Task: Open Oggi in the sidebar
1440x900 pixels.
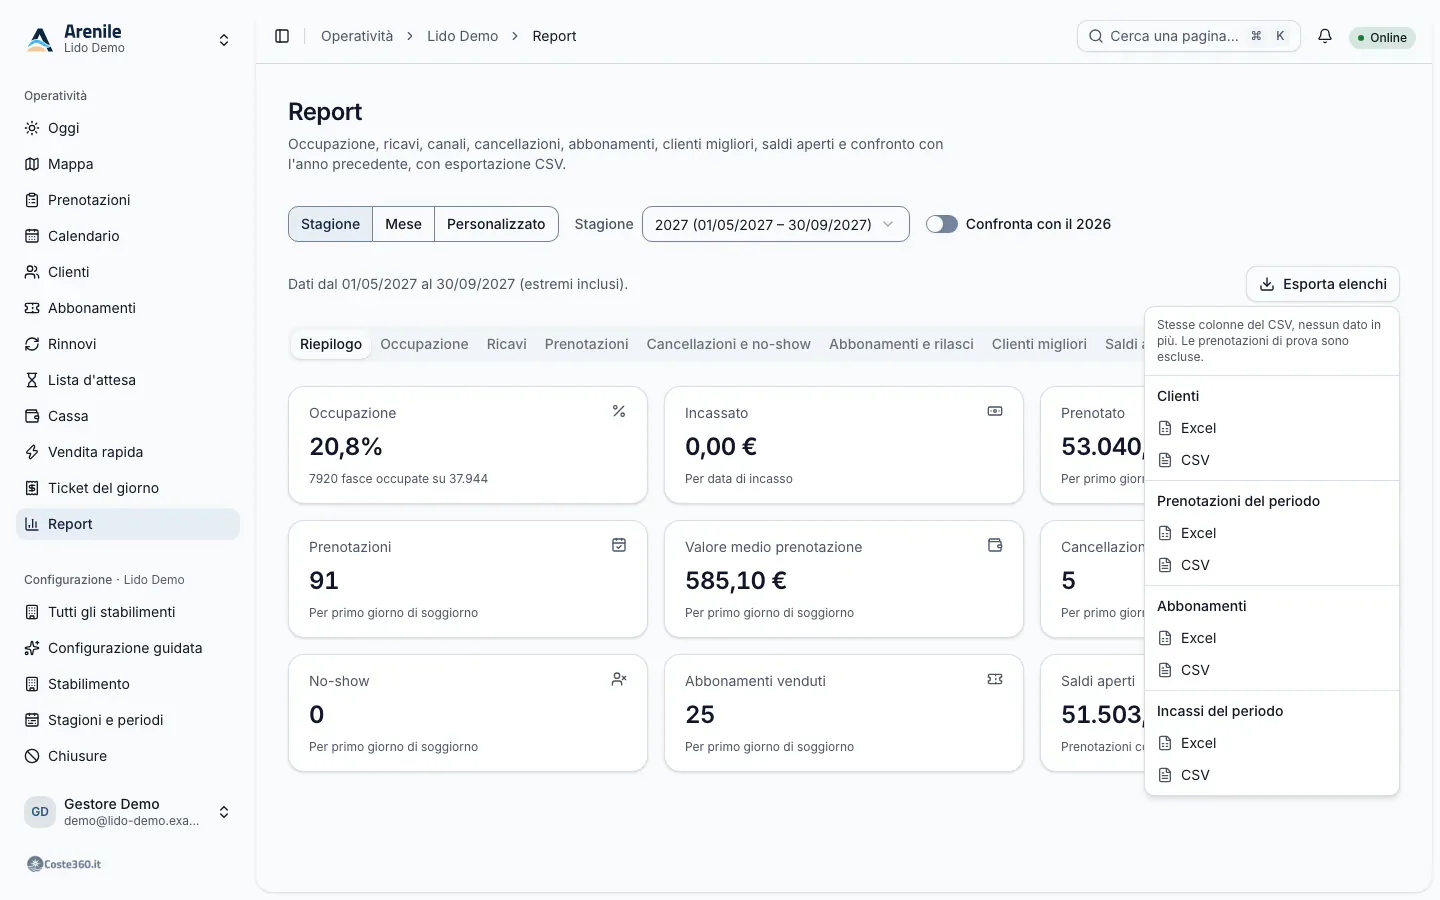Action: 128,128
